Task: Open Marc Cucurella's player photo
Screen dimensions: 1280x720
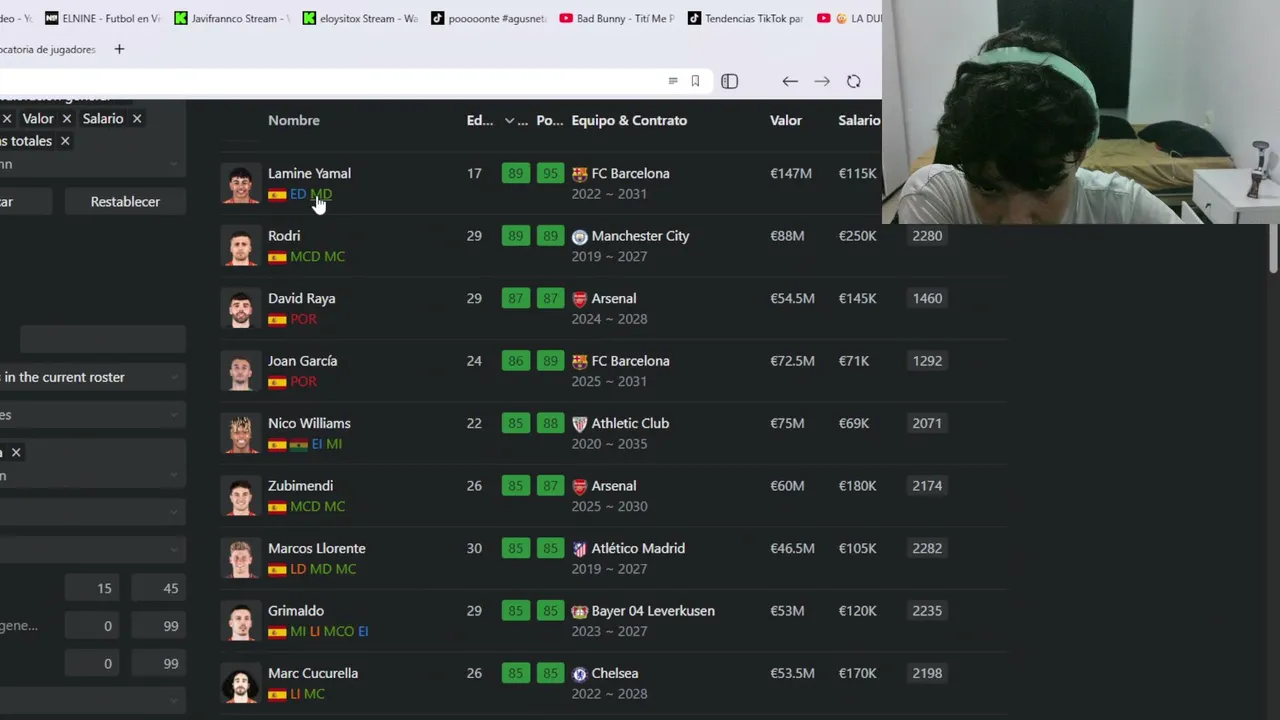Action: click(x=240, y=684)
